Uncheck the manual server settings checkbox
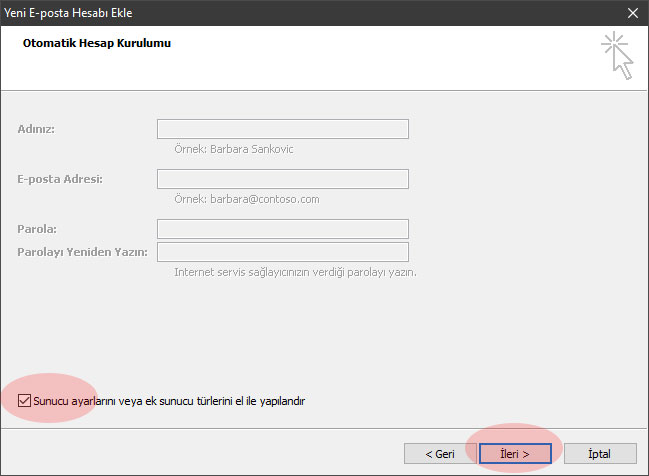 click(24, 401)
